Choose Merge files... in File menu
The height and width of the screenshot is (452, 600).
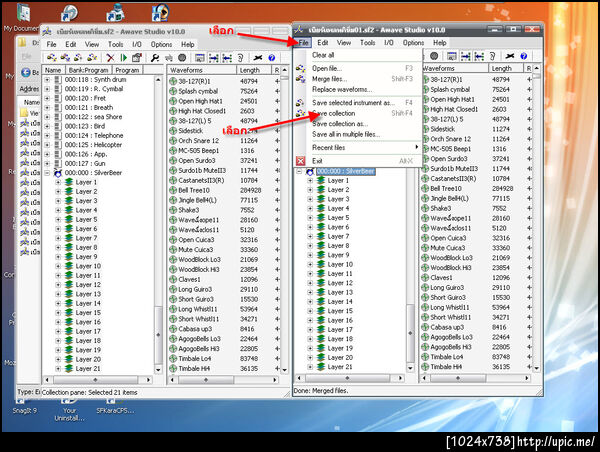click(x=329, y=79)
